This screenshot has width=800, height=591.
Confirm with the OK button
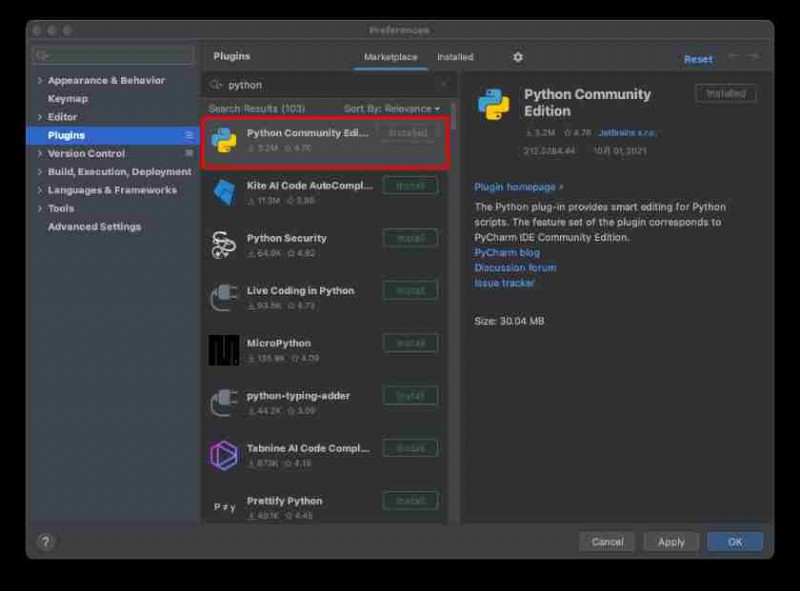(x=735, y=542)
